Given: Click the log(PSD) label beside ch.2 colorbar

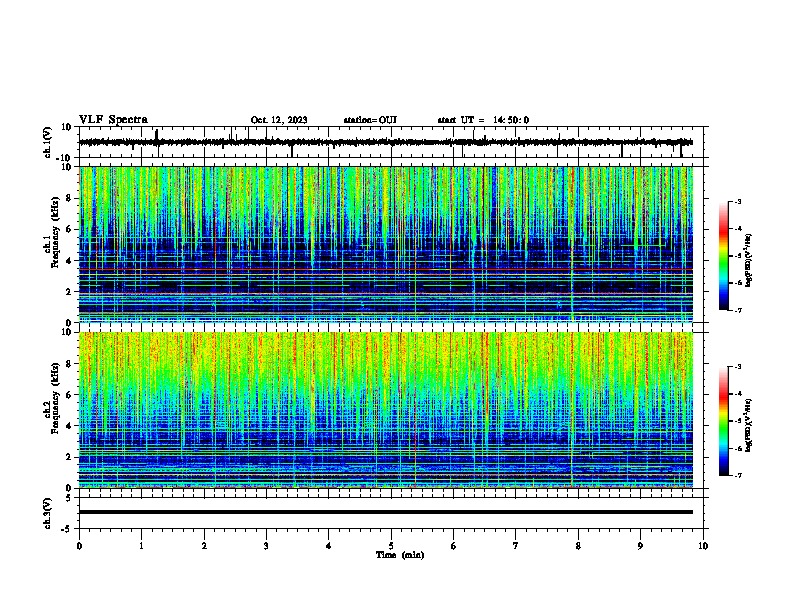Looking at the screenshot, I should (x=748, y=425).
